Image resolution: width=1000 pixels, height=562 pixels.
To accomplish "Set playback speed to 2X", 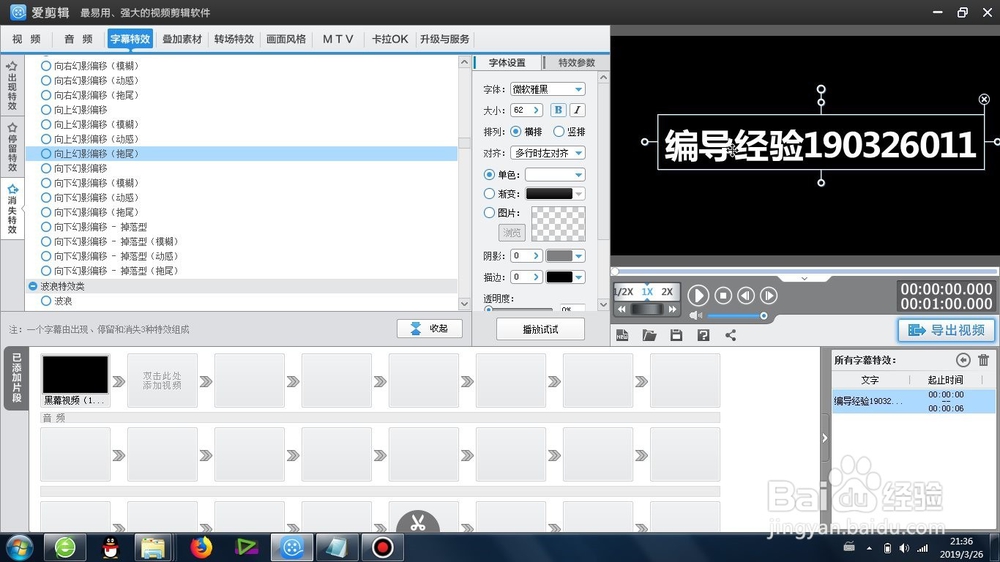I will pos(667,292).
